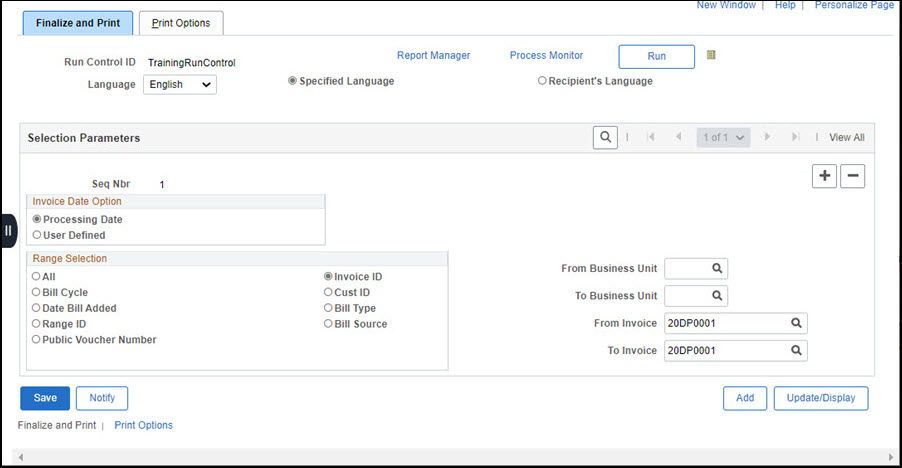Select the Finalize and Print tab
This screenshot has height=468, width=902.
77,23
